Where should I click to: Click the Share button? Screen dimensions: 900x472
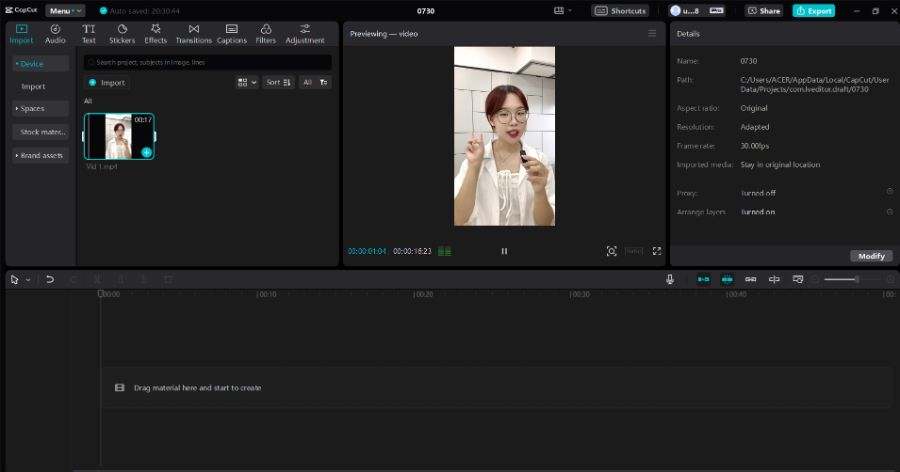click(764, 11)
